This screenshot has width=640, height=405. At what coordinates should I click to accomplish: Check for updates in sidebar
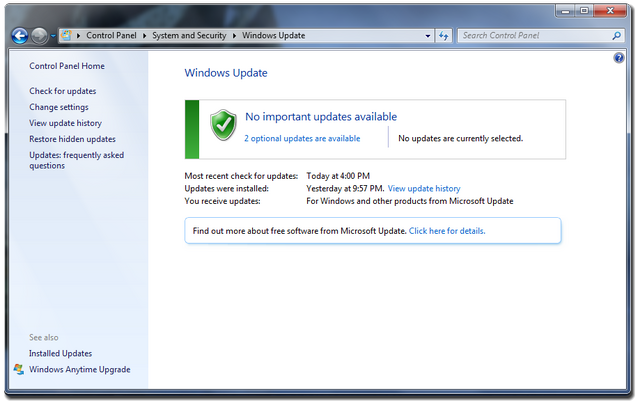(62, 91)
